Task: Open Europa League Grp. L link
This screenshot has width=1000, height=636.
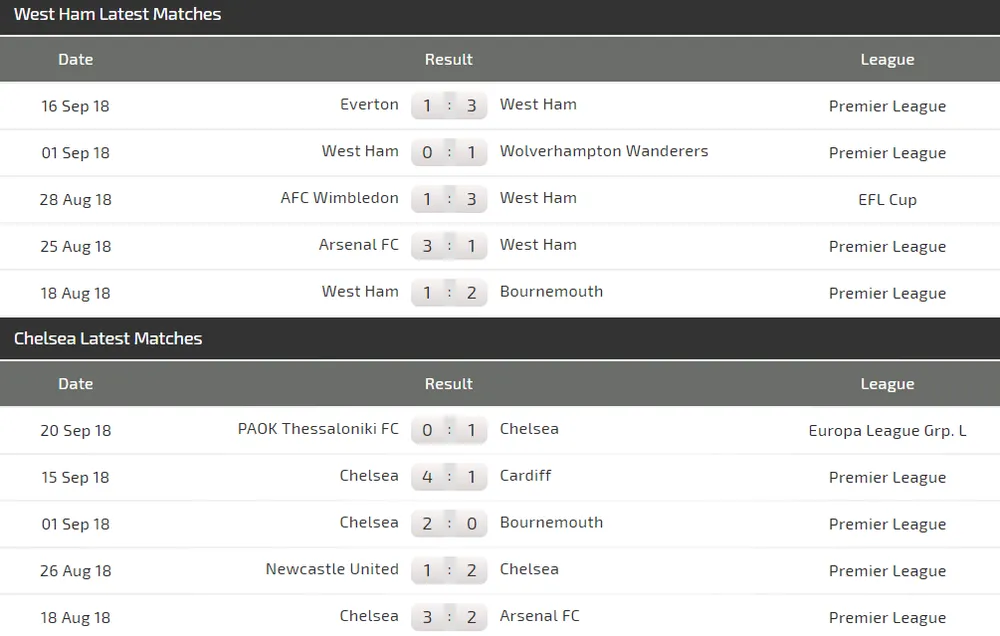Action: 887,431
